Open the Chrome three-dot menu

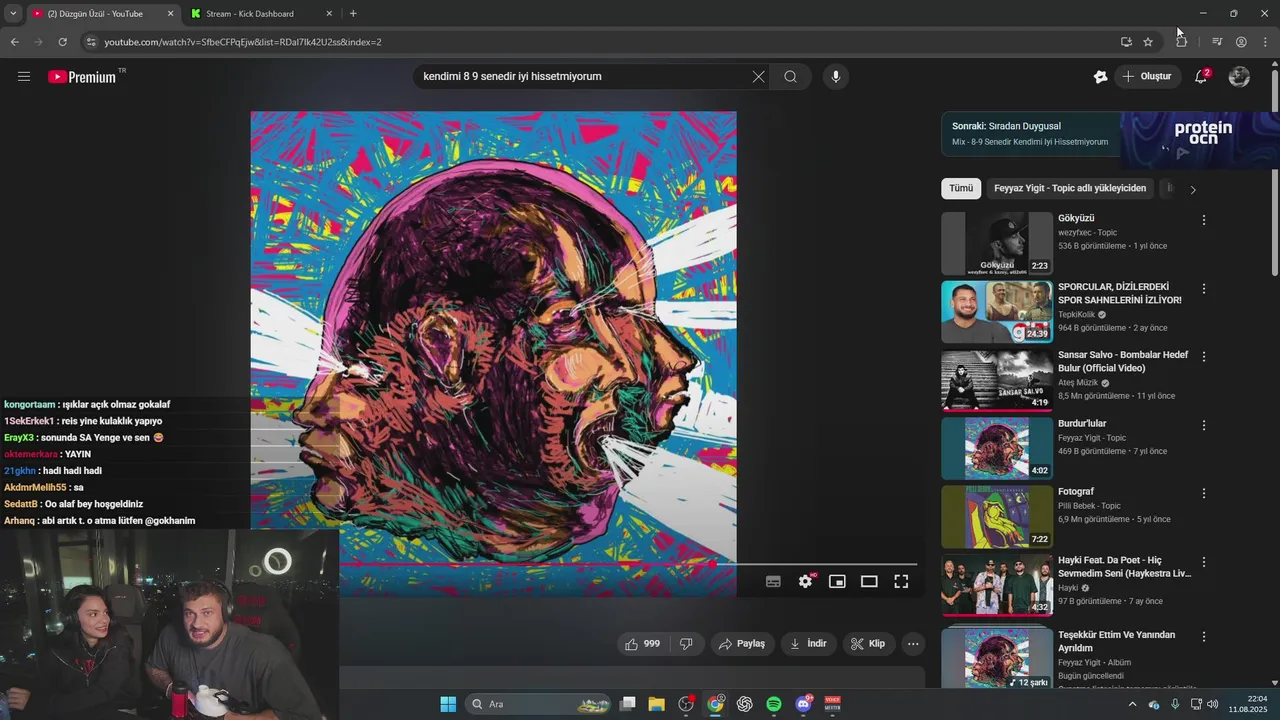pos(1265,42)
